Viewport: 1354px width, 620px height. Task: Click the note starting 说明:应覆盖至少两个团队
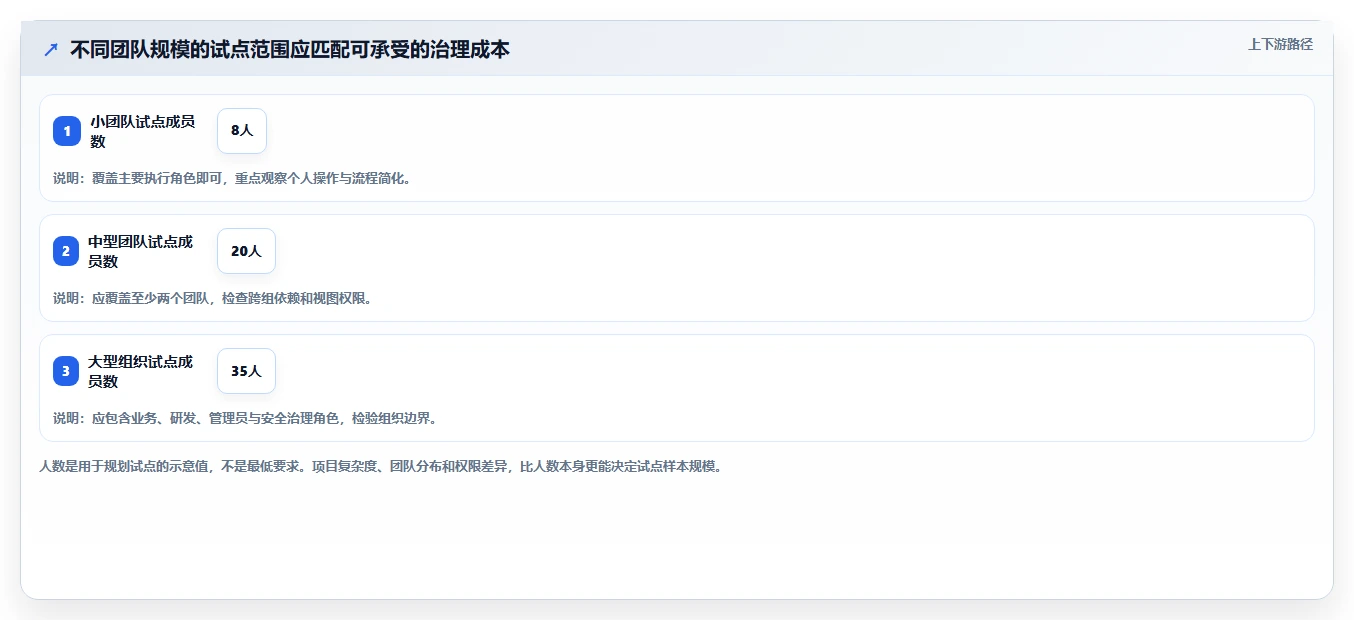[x=212, y=298]
